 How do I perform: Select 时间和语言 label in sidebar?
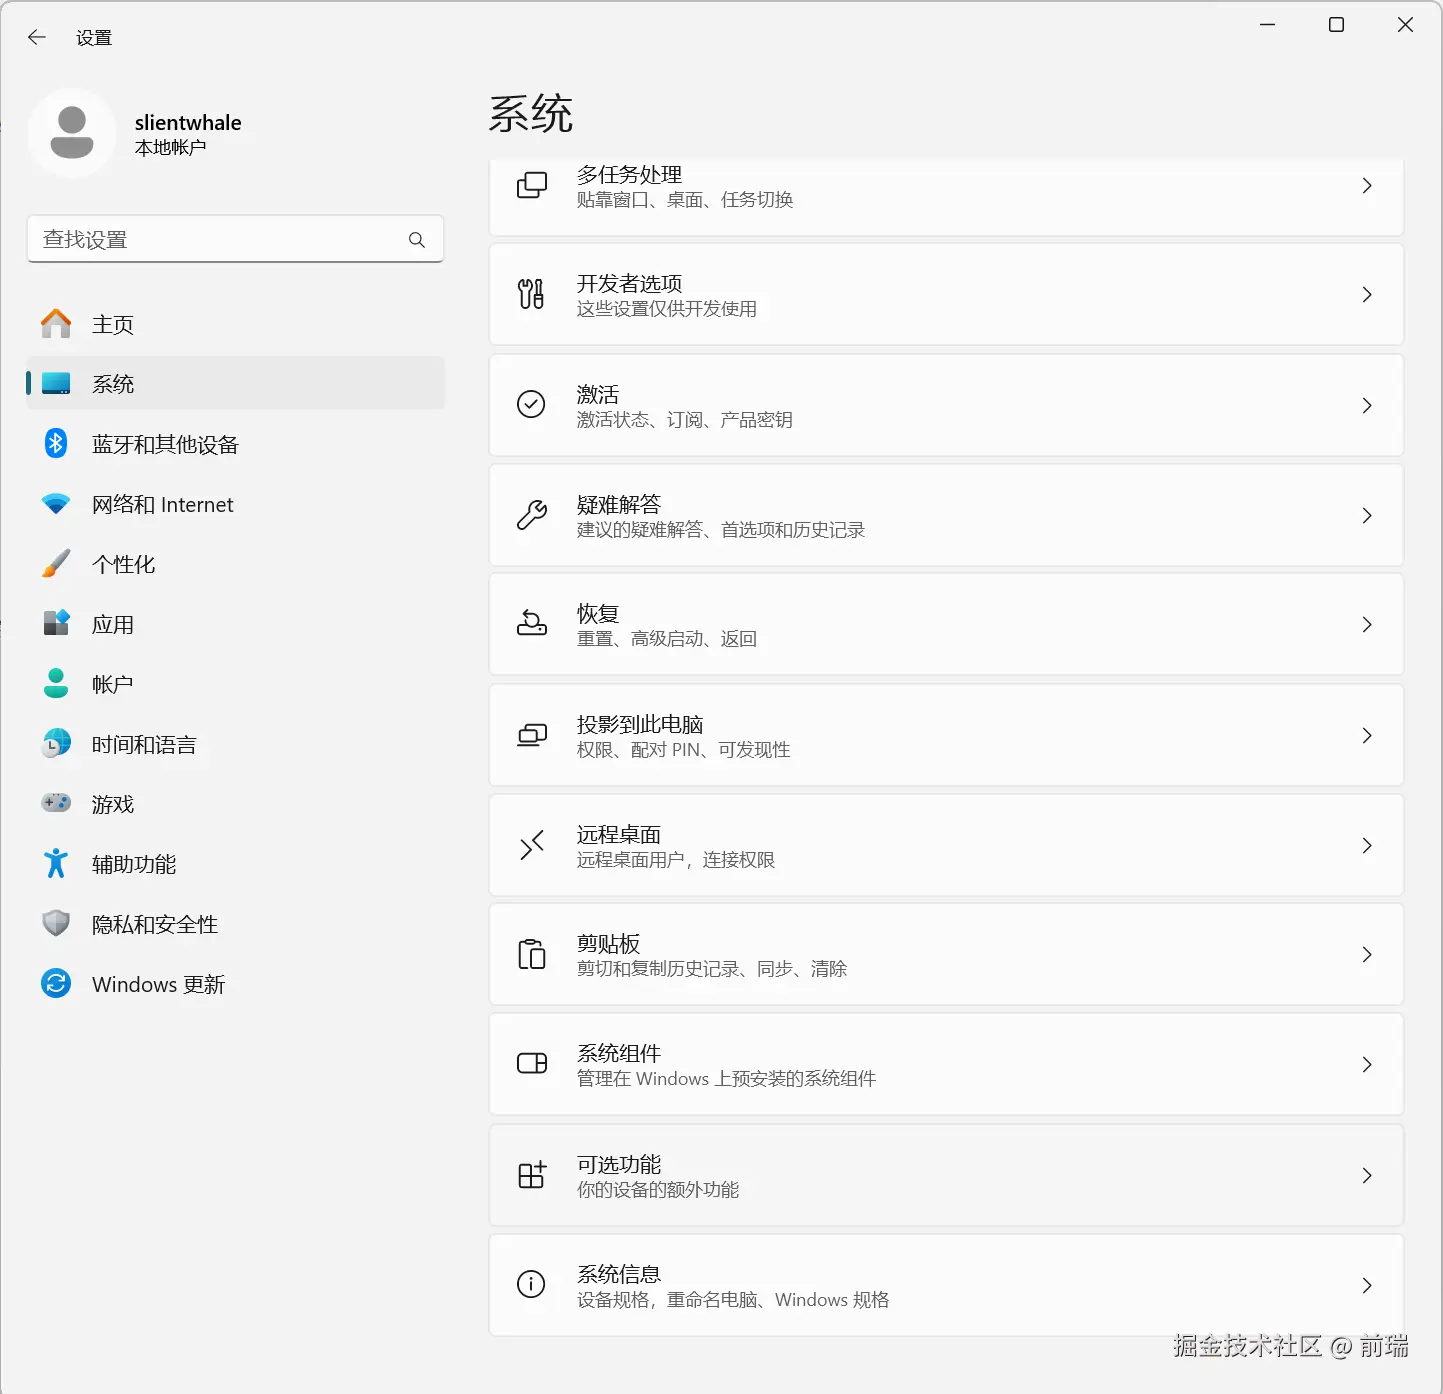click(144, 744)
